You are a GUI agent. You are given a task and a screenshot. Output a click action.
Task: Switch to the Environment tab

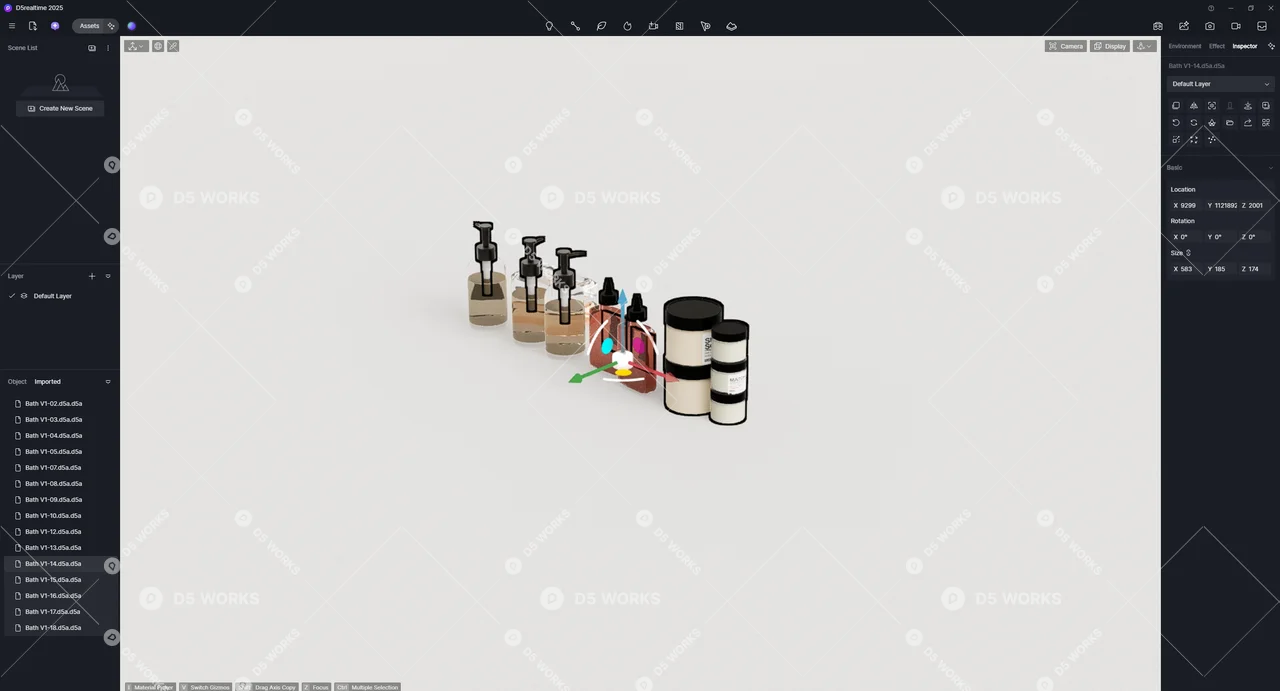click(x=1184, y=46)
